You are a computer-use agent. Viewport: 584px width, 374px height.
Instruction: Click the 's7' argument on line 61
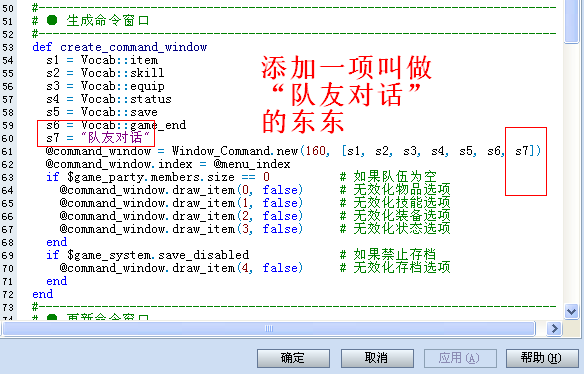pos(522,151)
